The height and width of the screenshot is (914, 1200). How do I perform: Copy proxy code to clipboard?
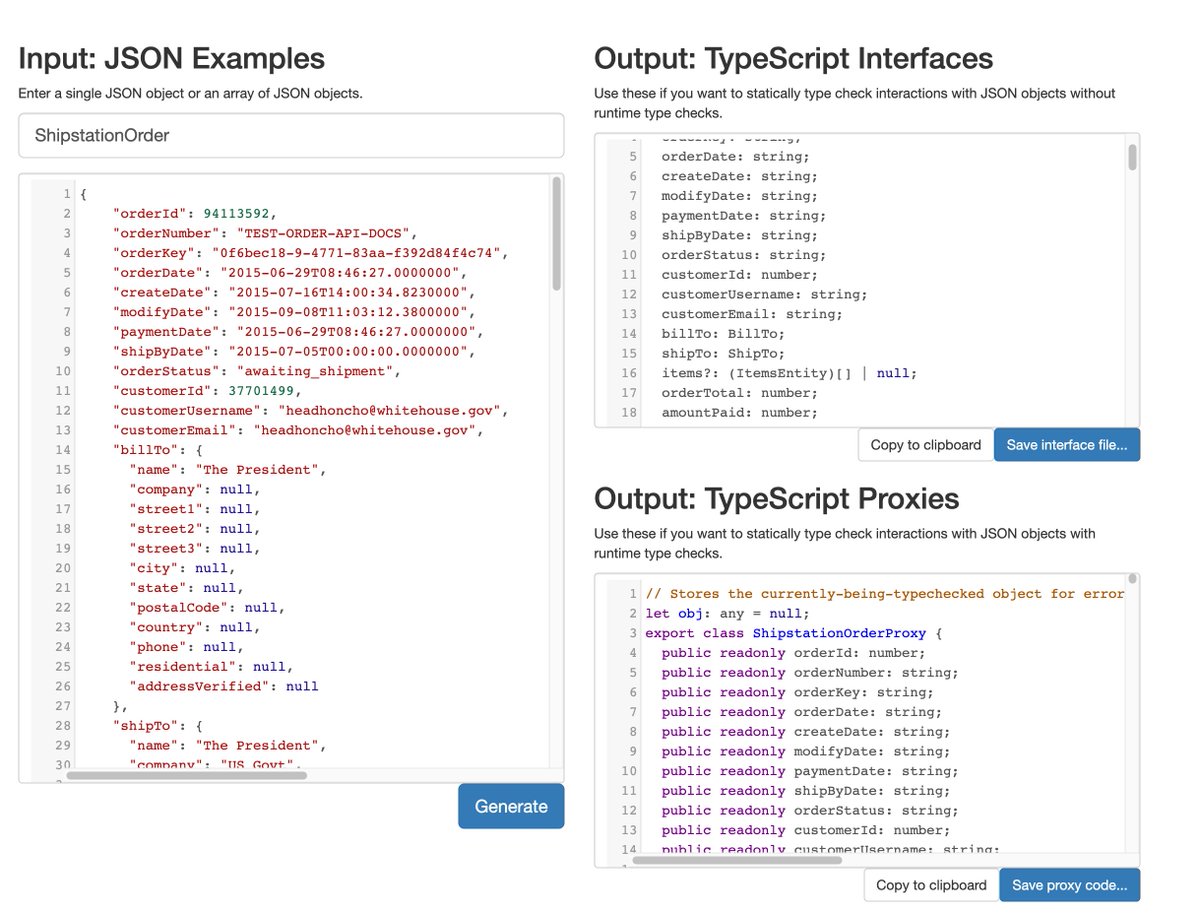coord(931,885)
